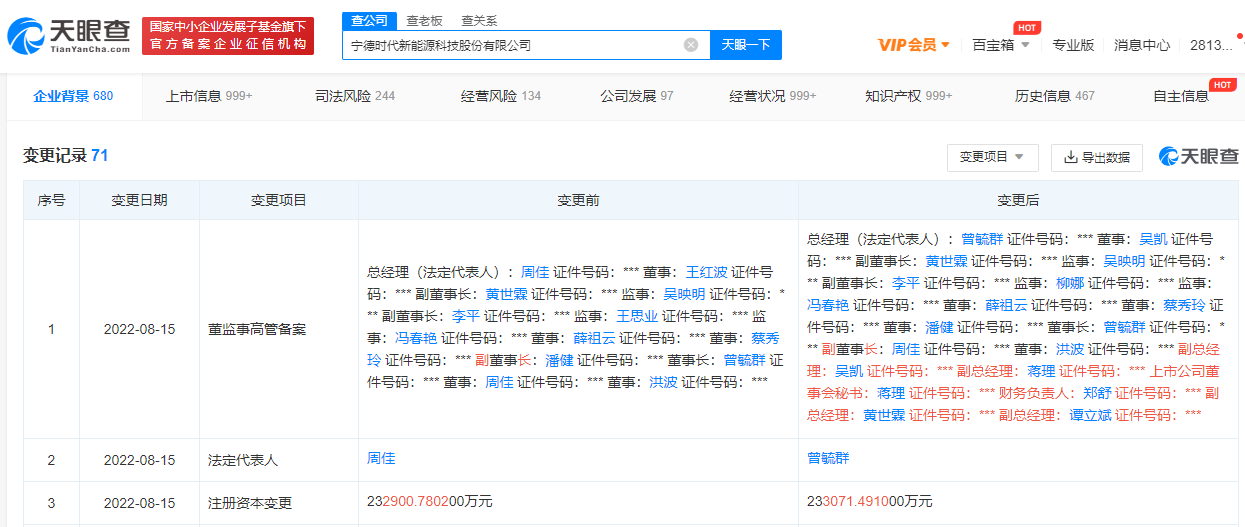Select the 司法风险 244 tab

pos(355,96)
